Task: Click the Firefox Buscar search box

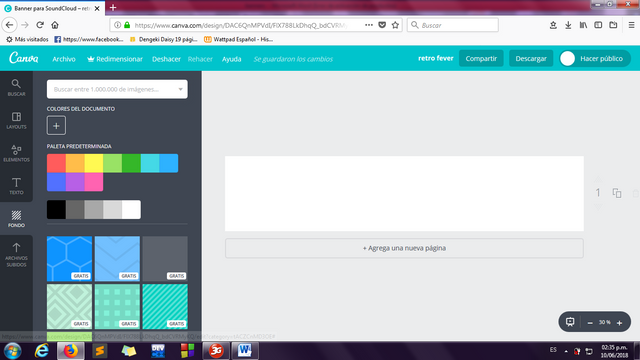Action: click(453, 25)
